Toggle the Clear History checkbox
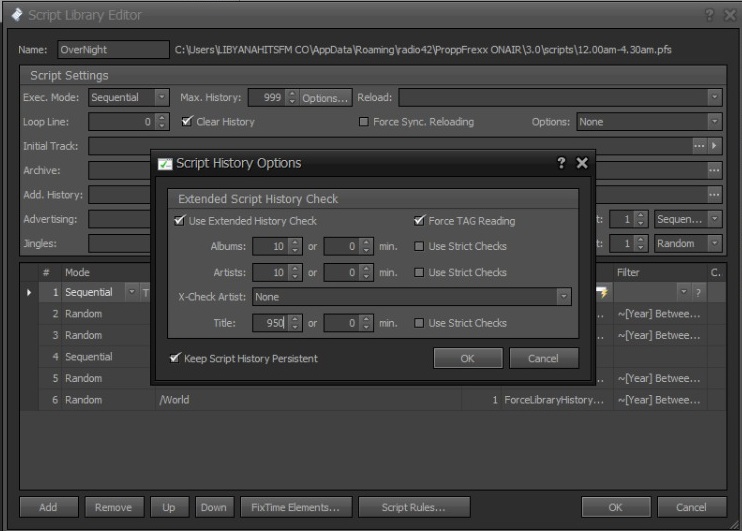This screenshot has width=742, height=531. [x=187, y=122]
